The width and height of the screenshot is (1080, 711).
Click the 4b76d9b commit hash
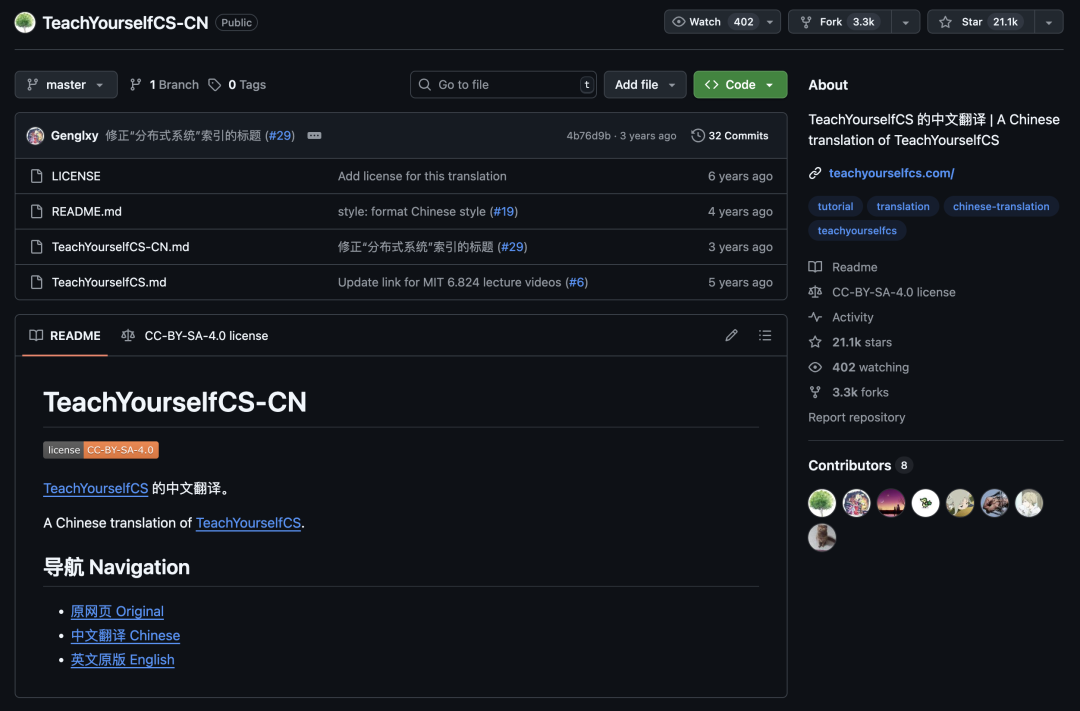588,136
